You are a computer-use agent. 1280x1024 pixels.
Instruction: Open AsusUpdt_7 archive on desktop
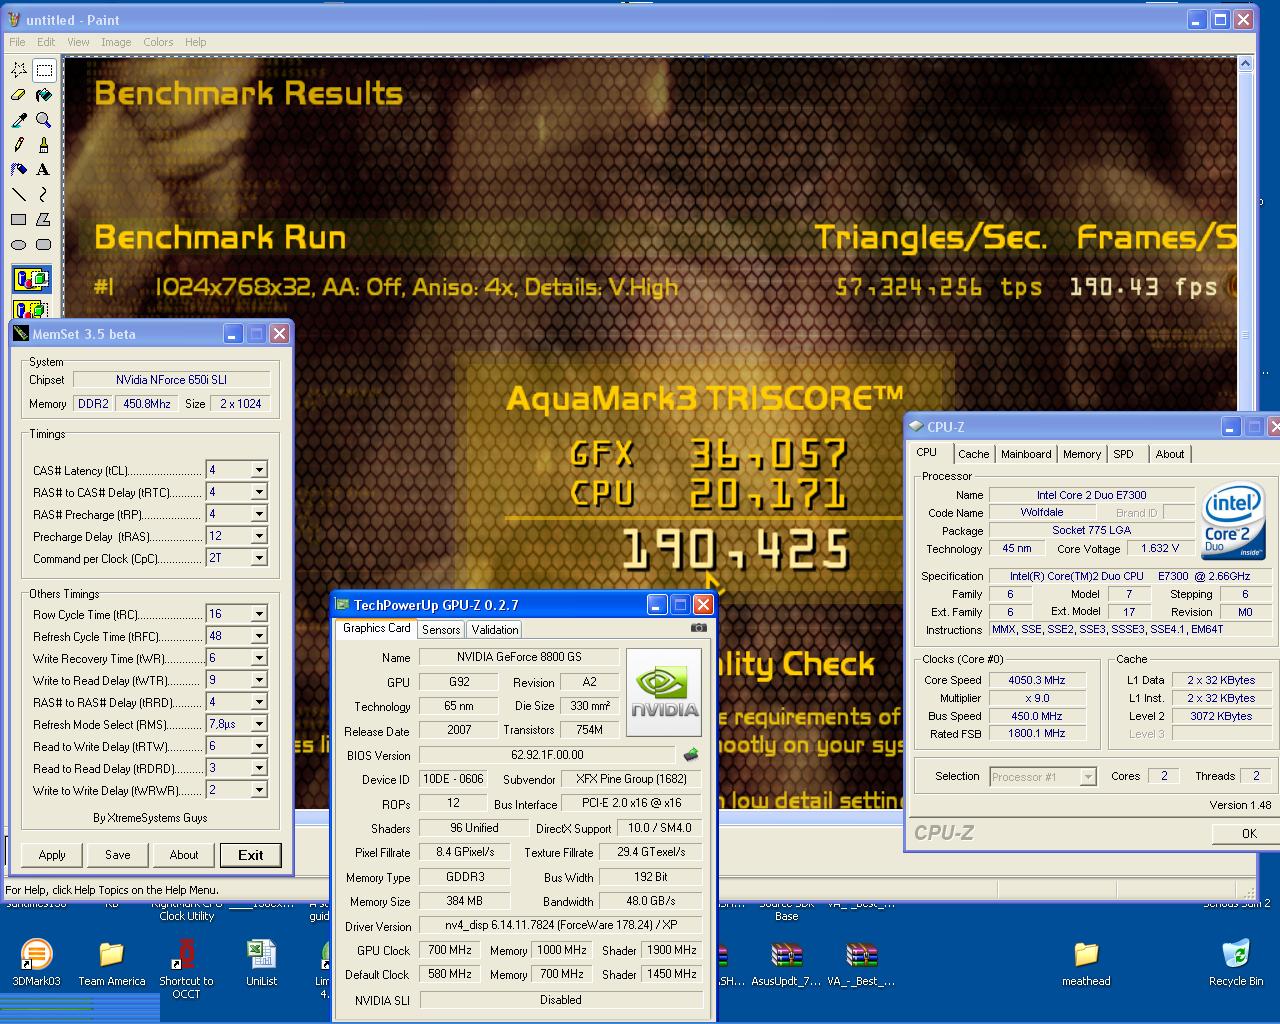coord(786,964)
